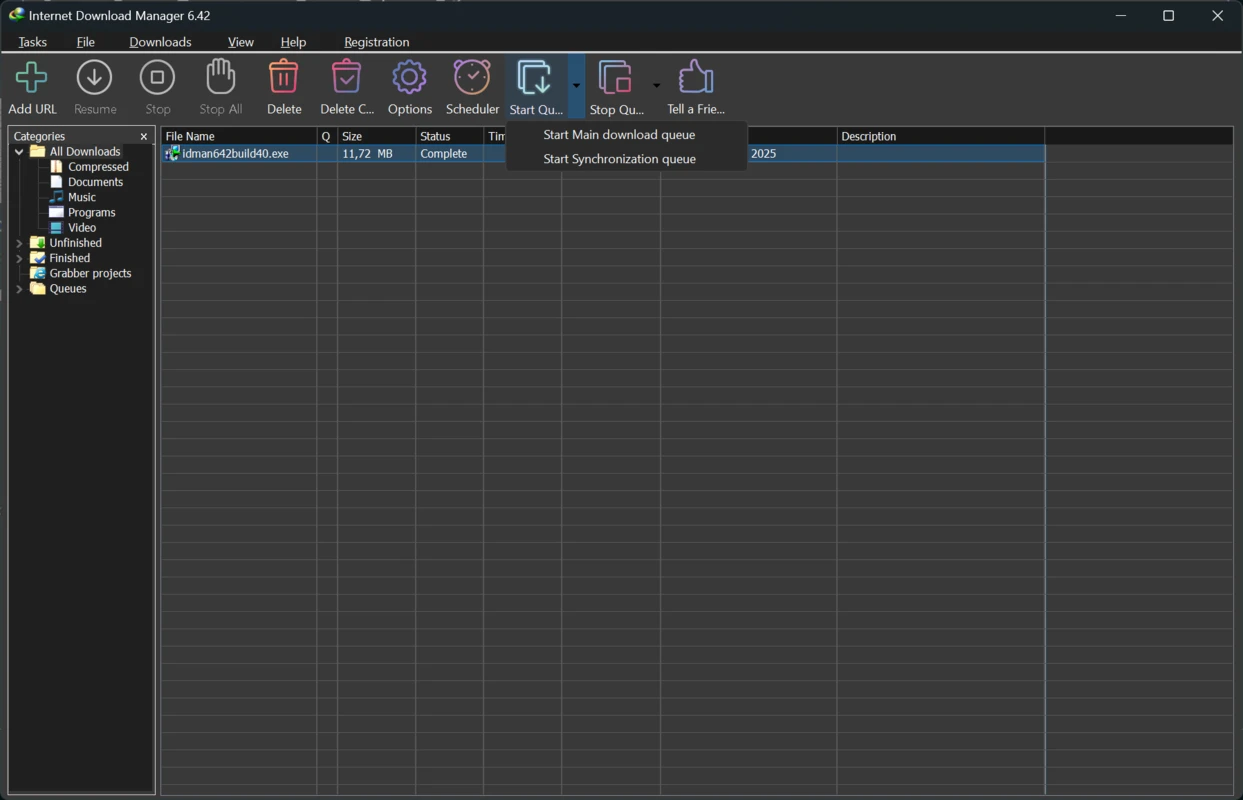Expand the Queues category arrow
This screenshot has width=1243, height=800.
19,289
